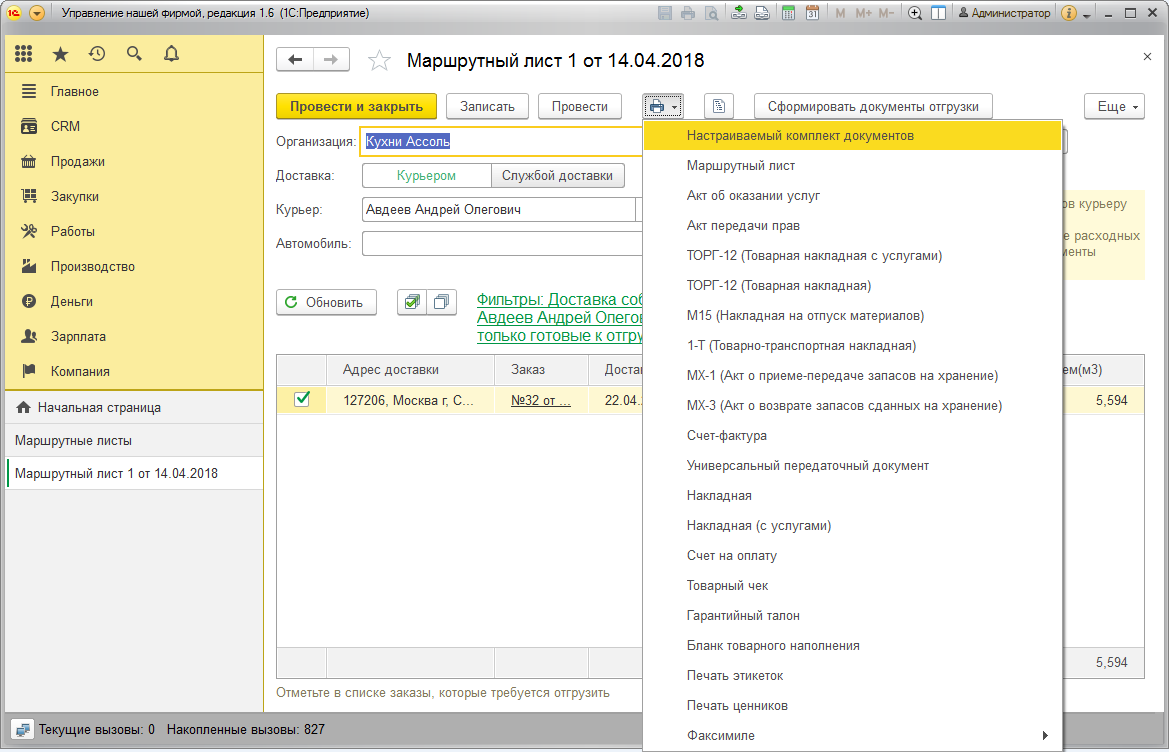Choose Настраиваемый комплект документов
This screenshot has height=752, width=1169.
pos(852,136)
